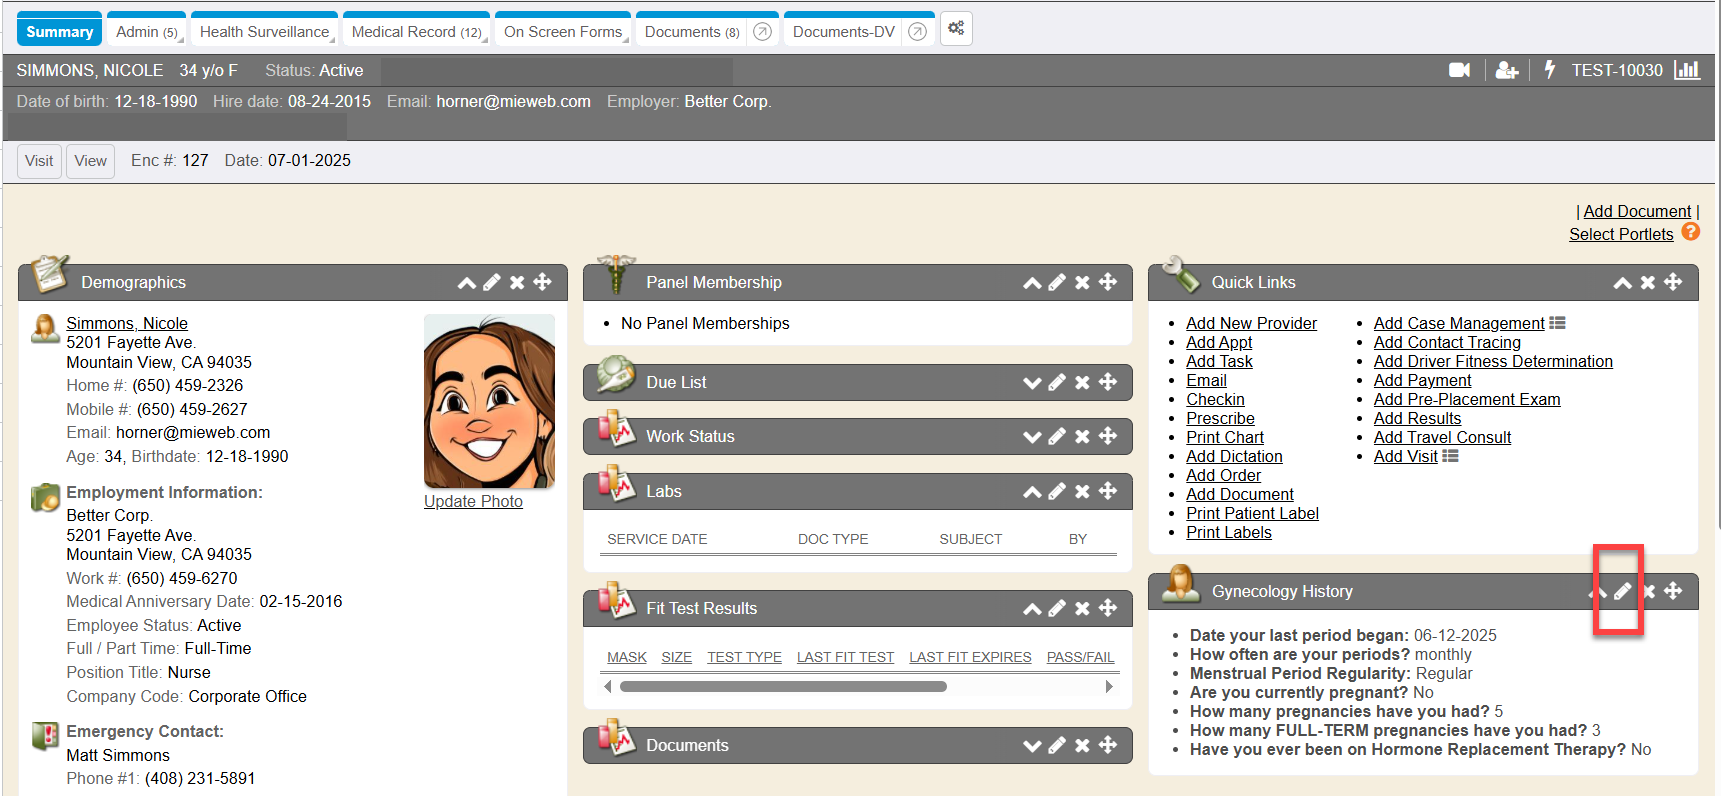1721x796 pixels.
Task: Edit Gynecology History with pencil icon
Action: [x=1622, y=591]
